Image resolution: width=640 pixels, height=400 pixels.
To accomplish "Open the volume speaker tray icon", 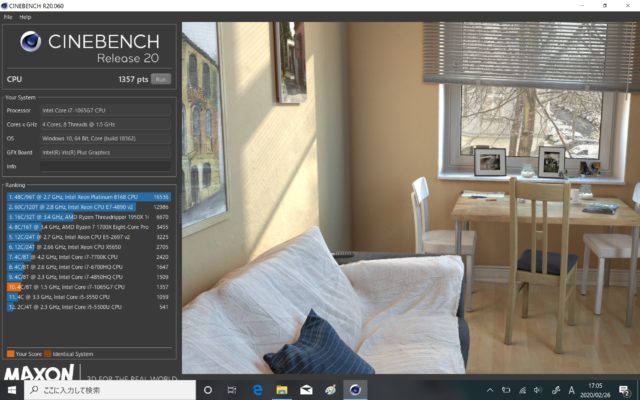I will (x=538, y=390).
